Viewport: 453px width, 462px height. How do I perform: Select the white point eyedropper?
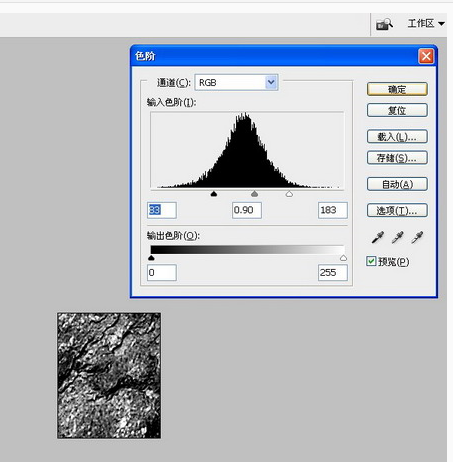[x=417, y=237]
